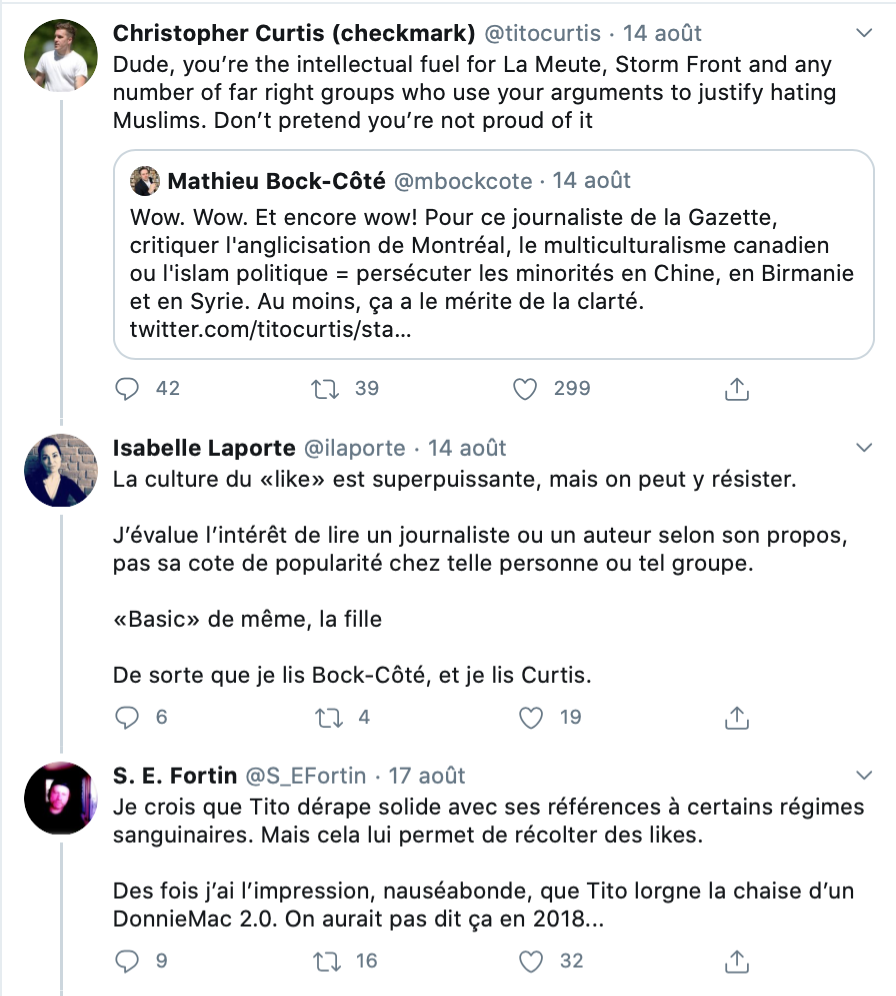
Task: Retweet Isabelle Laporte's tweet
Action: [326, 717]
